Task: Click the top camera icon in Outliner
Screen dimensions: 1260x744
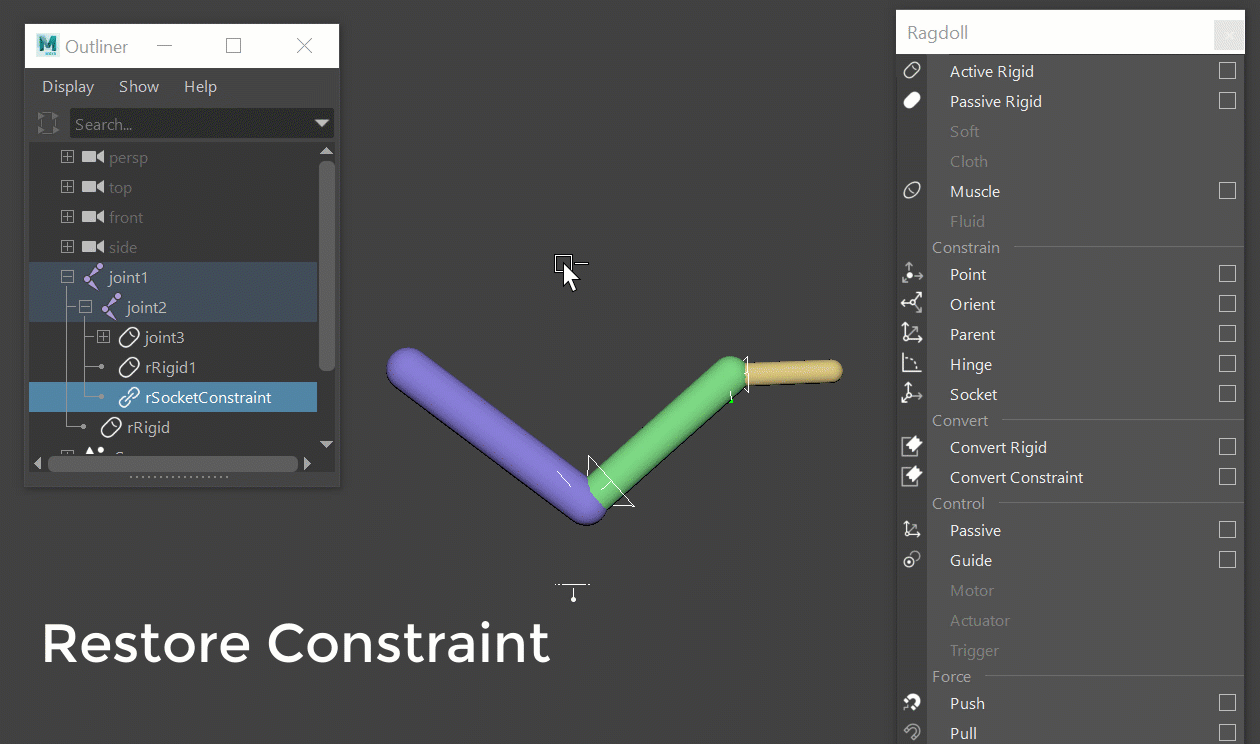Action: 93,187
